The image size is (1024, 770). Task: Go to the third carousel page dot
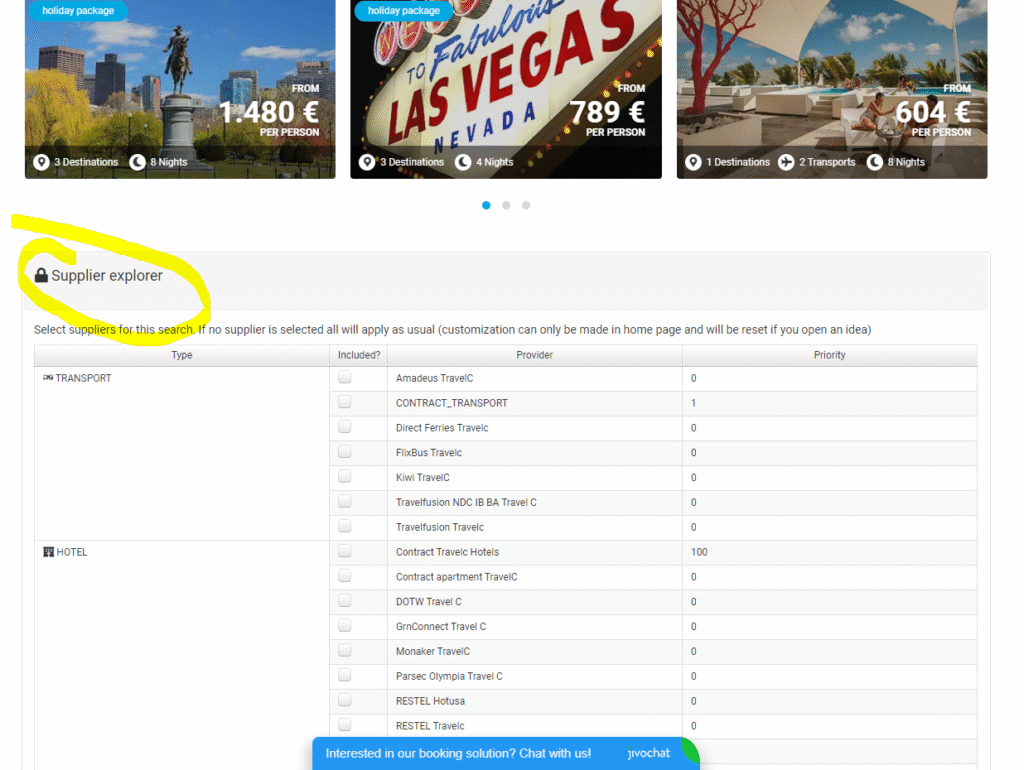coord(526,205)
